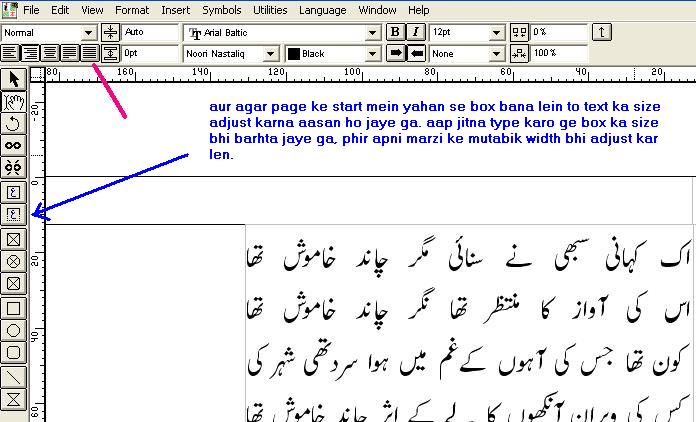Enable justified text alignment
This screenshot has height=422, width=696.
tap(62, 53)
